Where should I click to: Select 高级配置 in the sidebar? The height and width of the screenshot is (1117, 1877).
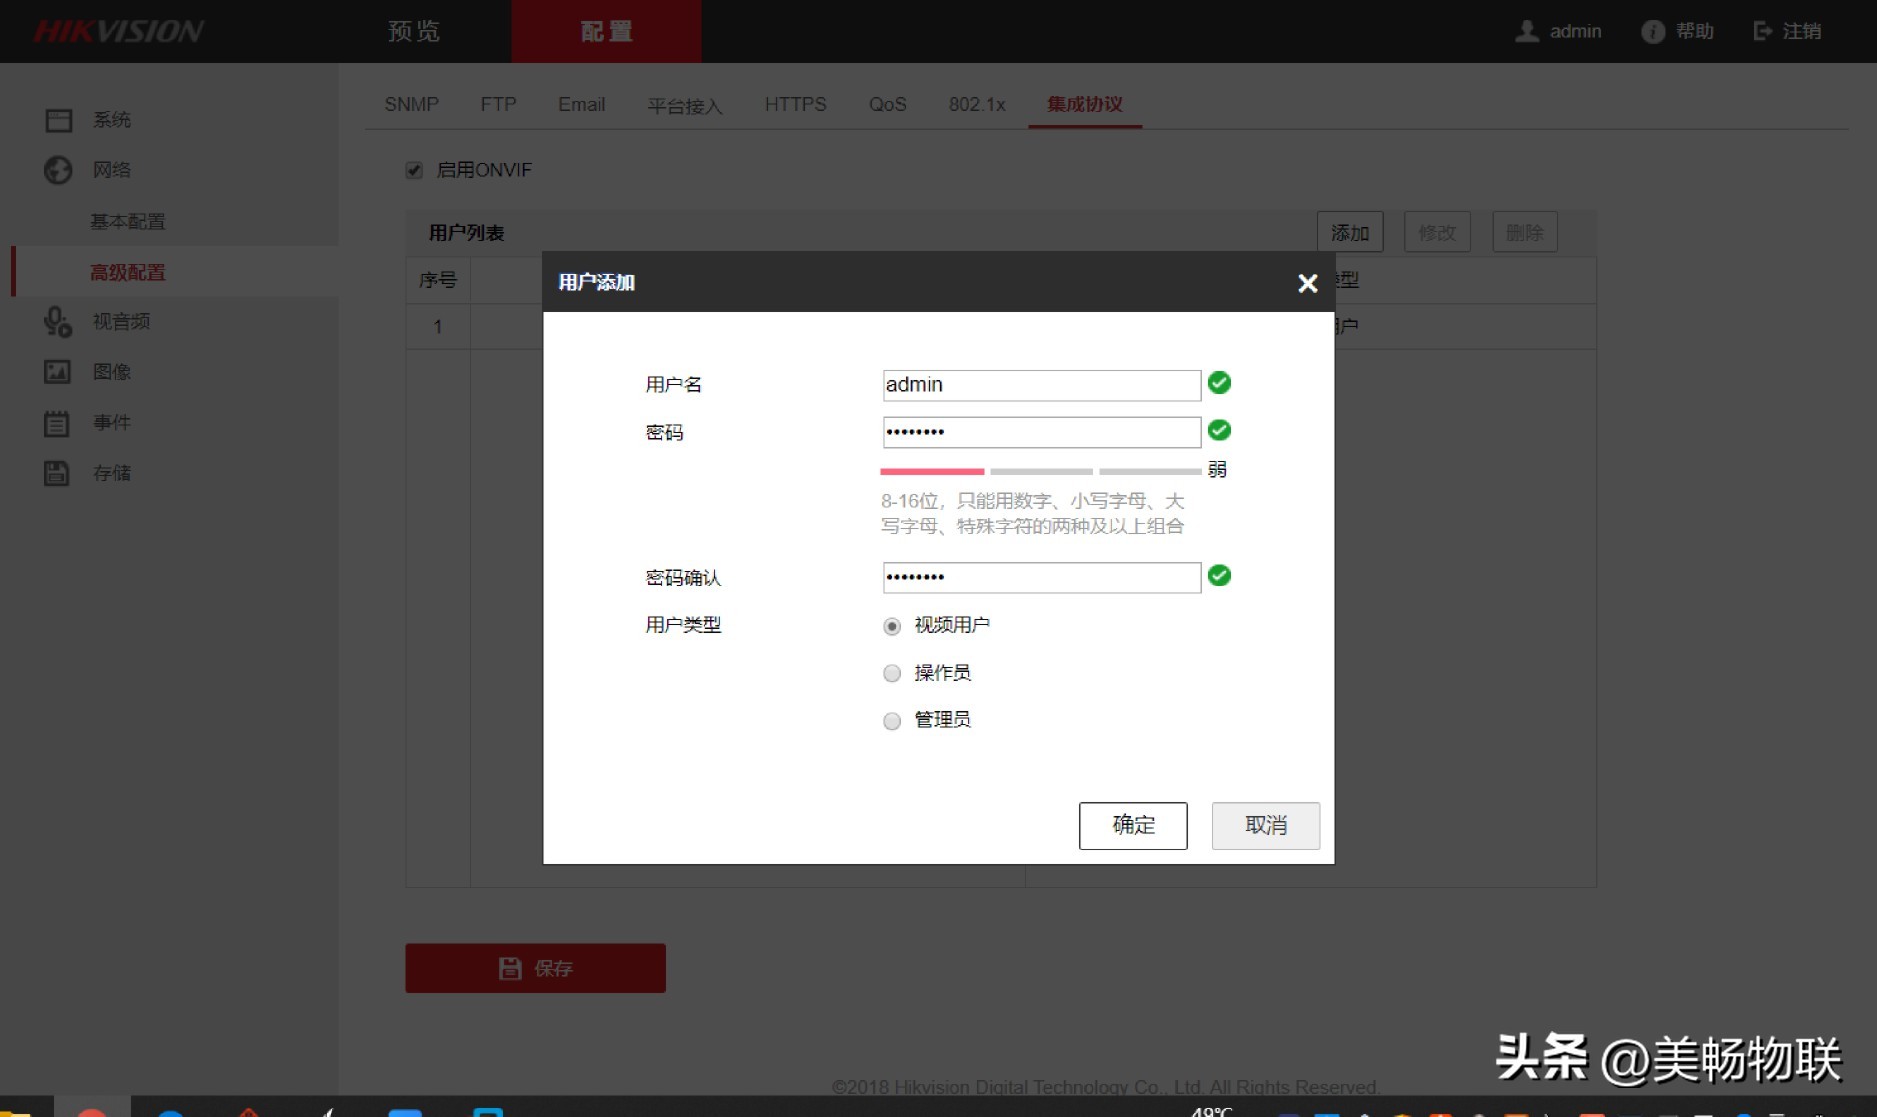(128, 272)
